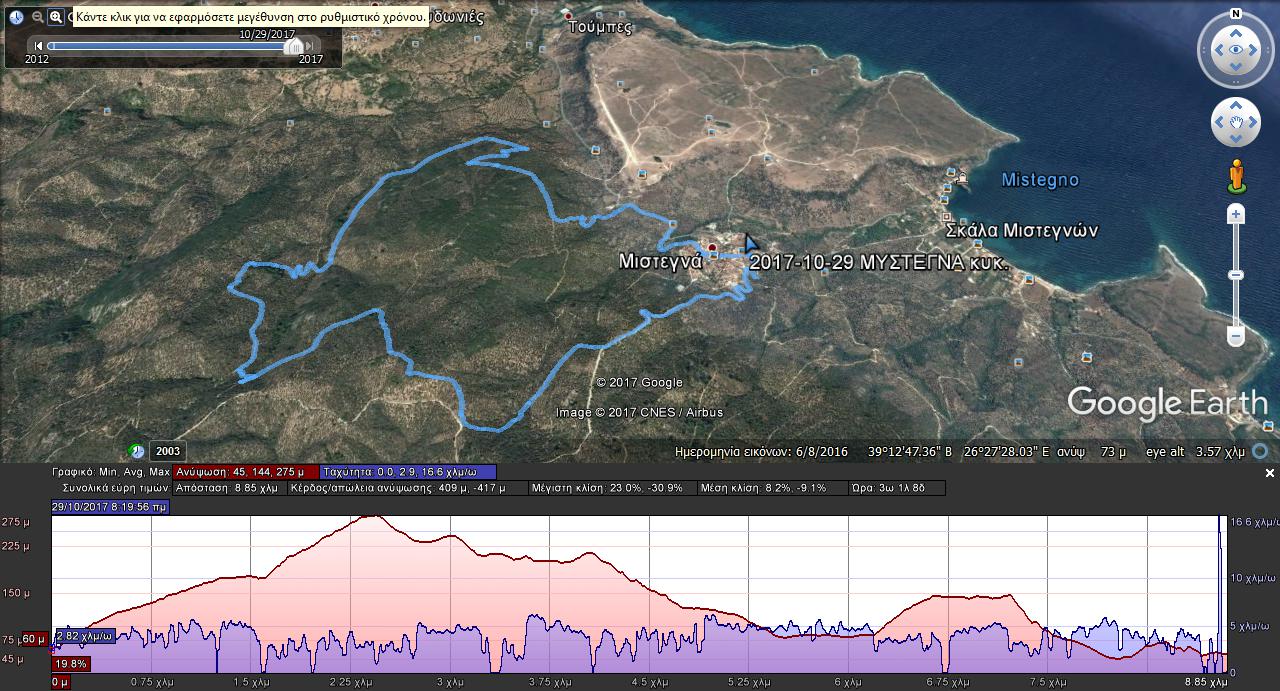Viewport: 1280px width, 691px height.
Task: Click the Σκάλα Μιστεγνών place marker
Action: click(946, 217)
